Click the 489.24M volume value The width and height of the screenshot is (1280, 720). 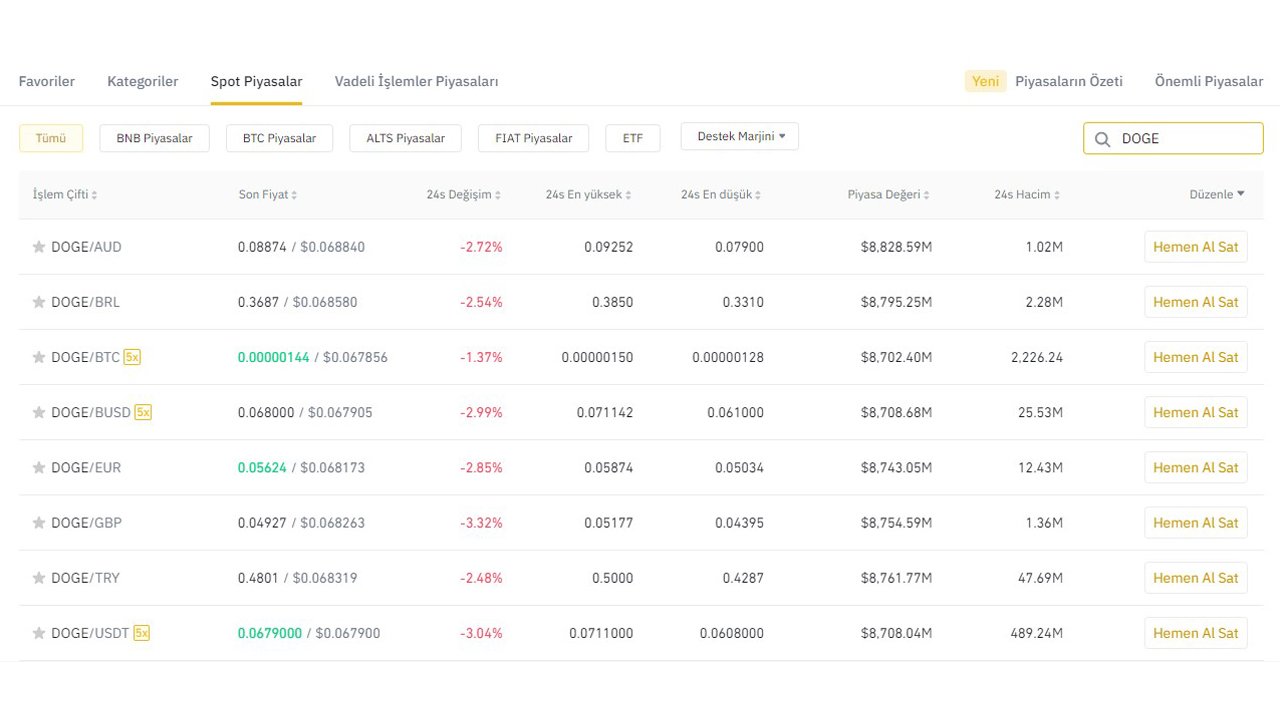click(x=1035, y=633)
